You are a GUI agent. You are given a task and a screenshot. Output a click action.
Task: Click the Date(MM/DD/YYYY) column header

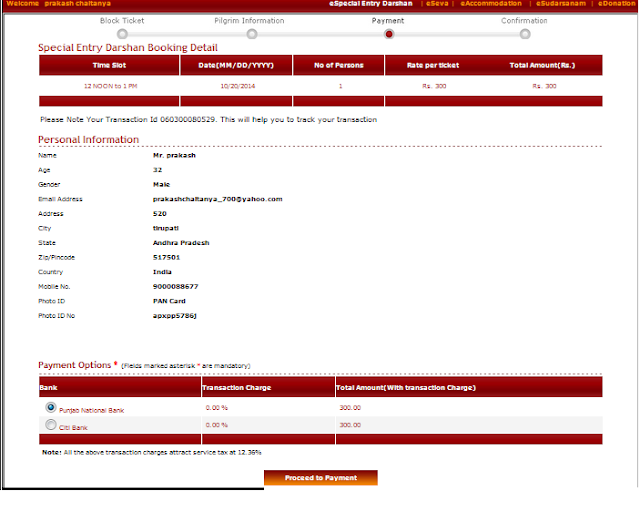236,65
